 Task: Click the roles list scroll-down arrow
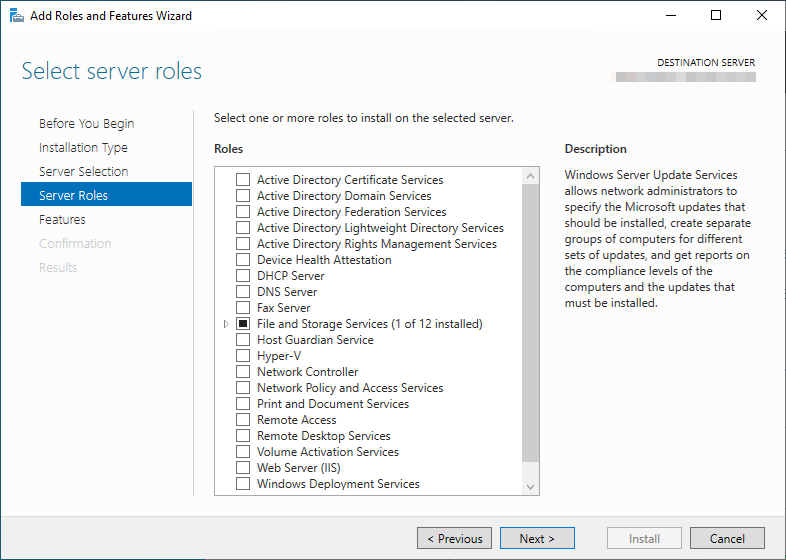[530, 486]
